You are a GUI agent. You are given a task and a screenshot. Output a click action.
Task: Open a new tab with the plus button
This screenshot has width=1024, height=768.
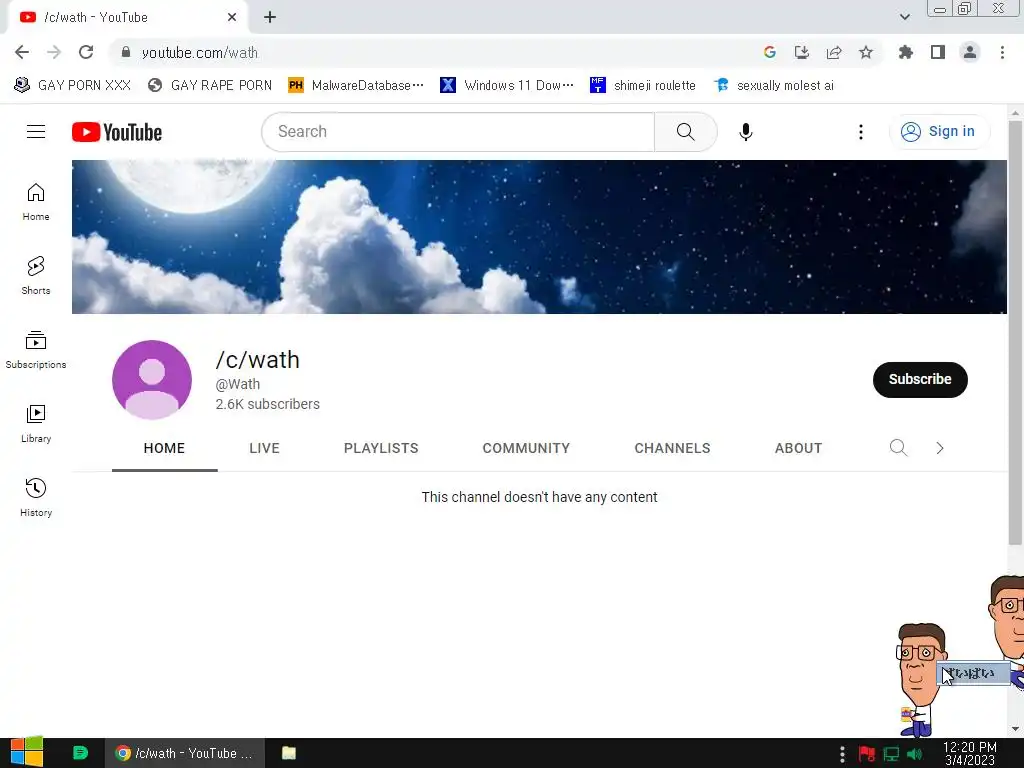(270, 17)
